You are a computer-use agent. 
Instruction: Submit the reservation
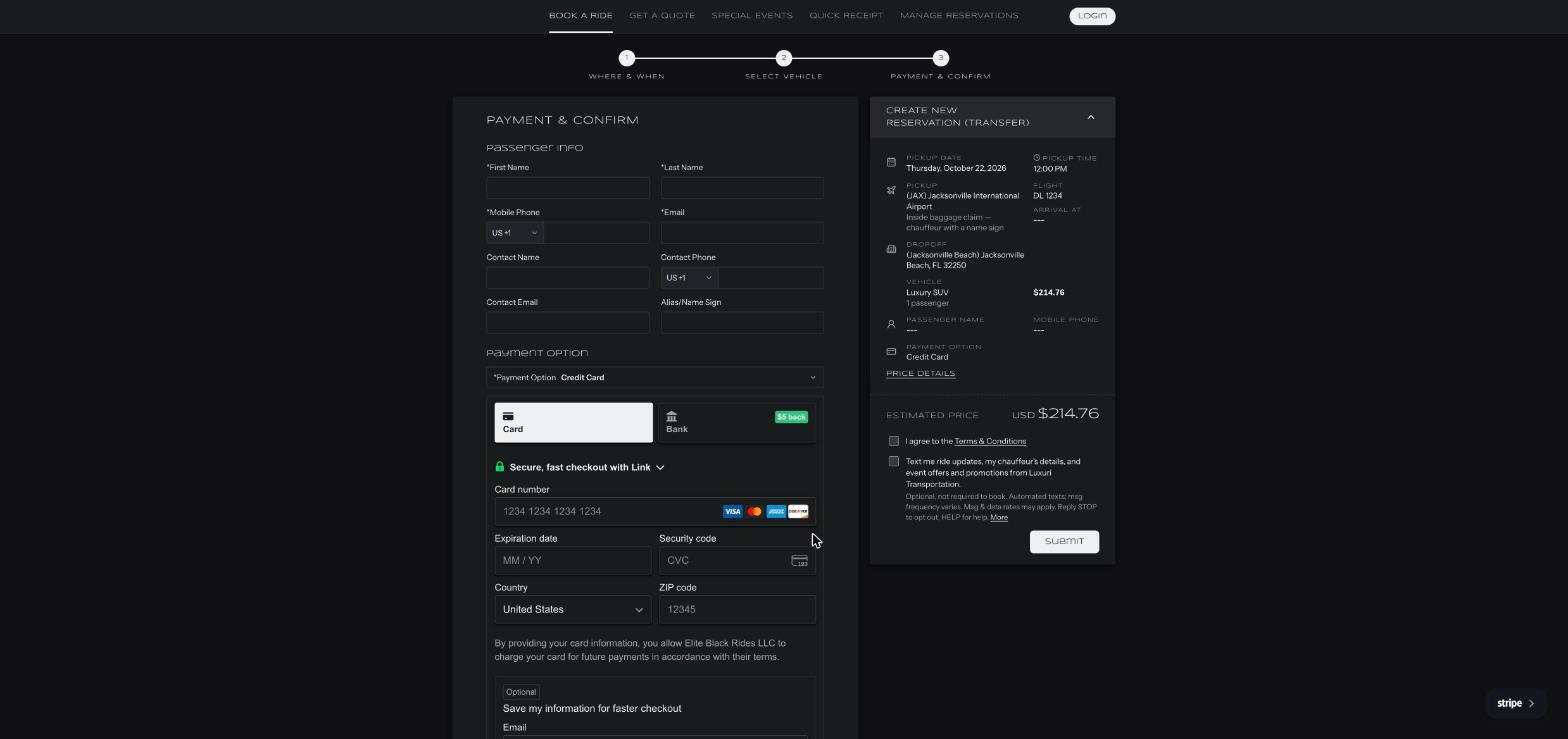[x=1064, y=541]
